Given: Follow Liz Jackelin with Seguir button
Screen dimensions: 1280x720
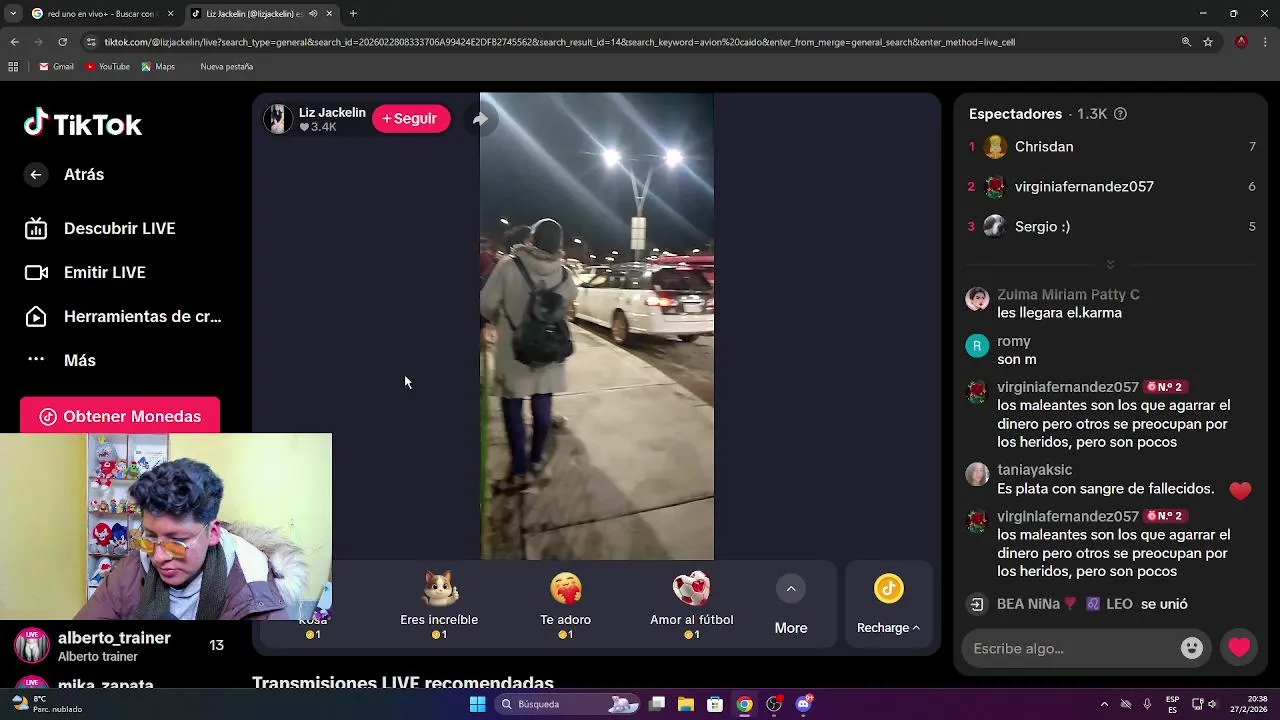Looking at the screenshot, I should tap(411, 118).
